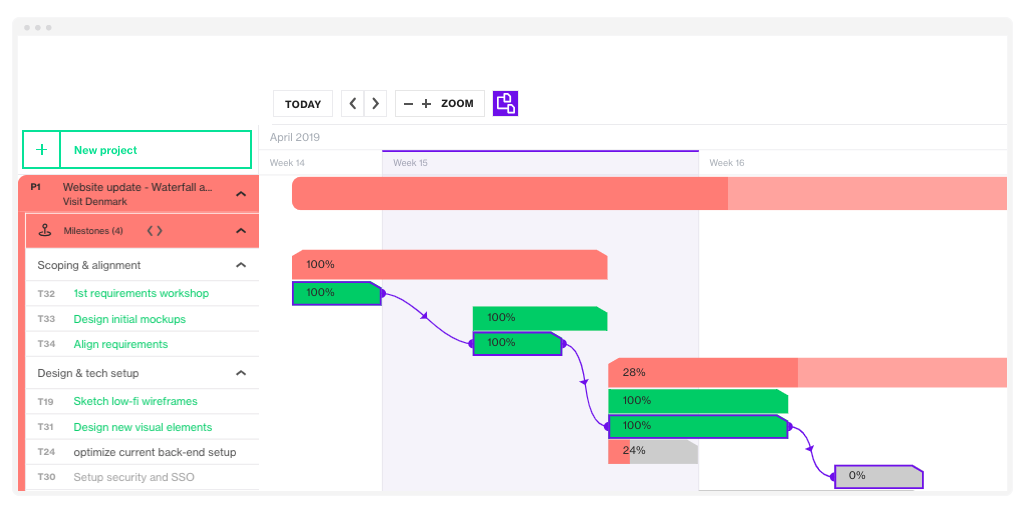
Task: Click the T32 100% green Gantt bar
Action: click(x=337, y=293)
